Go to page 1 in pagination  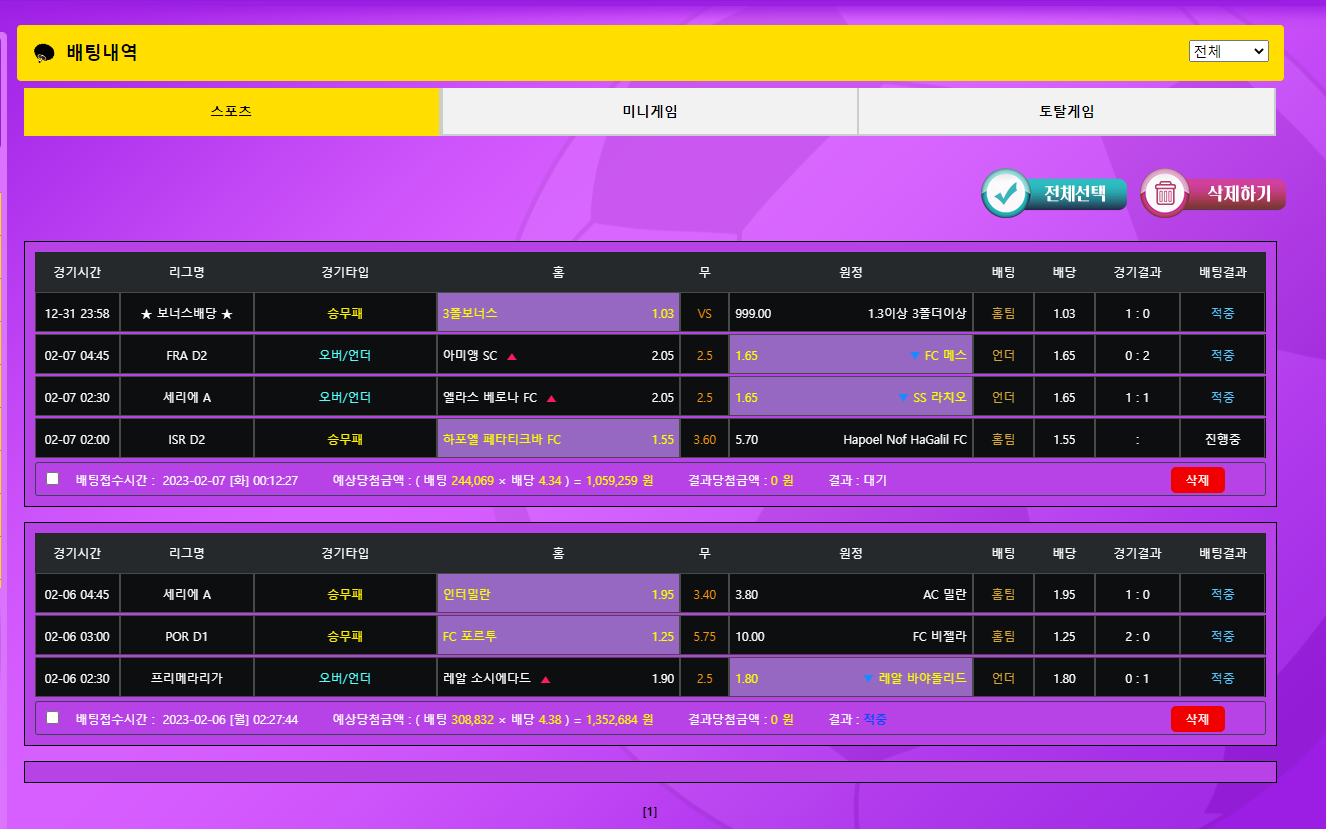(x=650, y=812)
